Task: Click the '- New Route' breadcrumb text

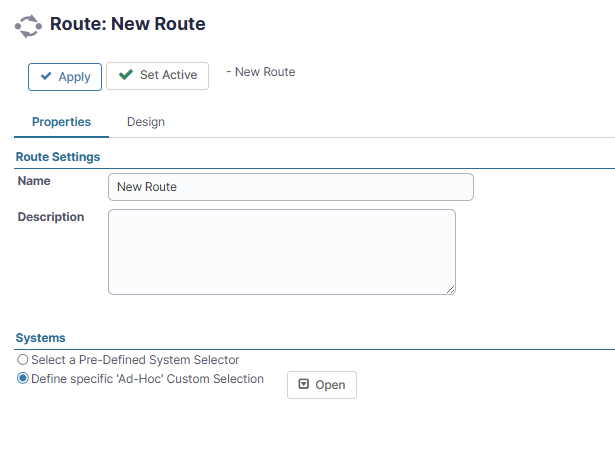Action: [261, 72]
